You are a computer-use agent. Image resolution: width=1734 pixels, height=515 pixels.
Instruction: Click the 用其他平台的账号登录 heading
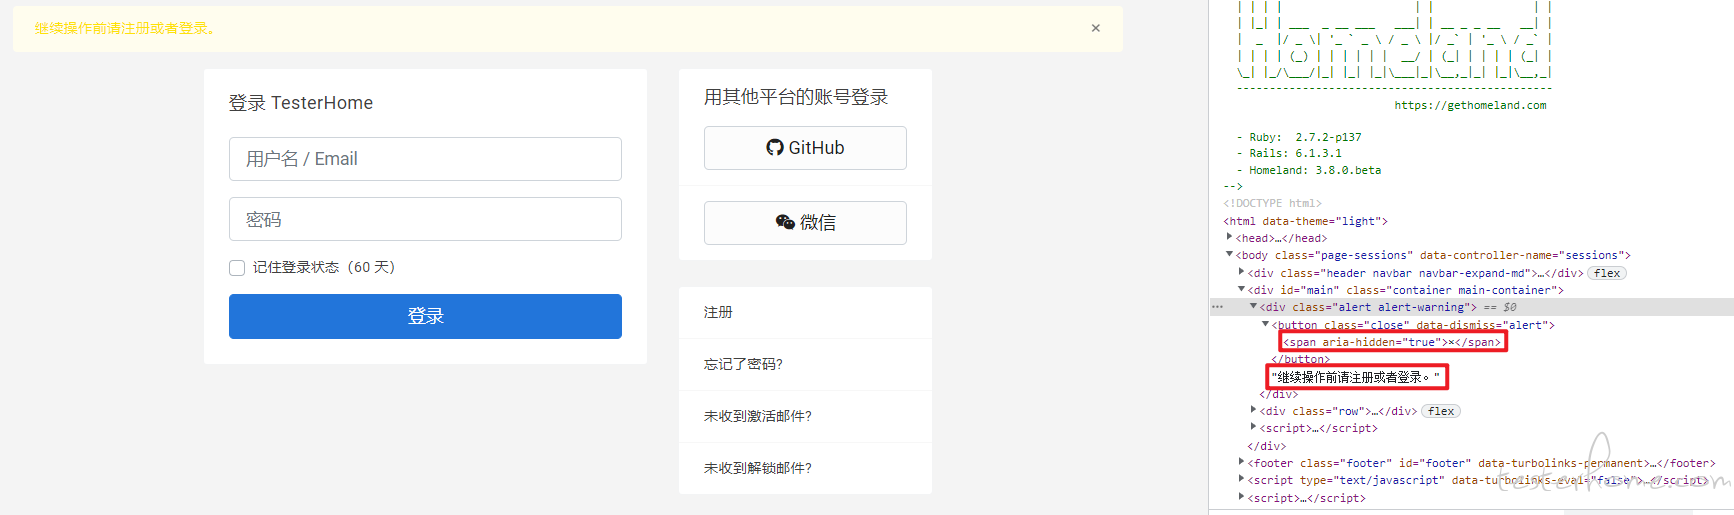[796, 97]
